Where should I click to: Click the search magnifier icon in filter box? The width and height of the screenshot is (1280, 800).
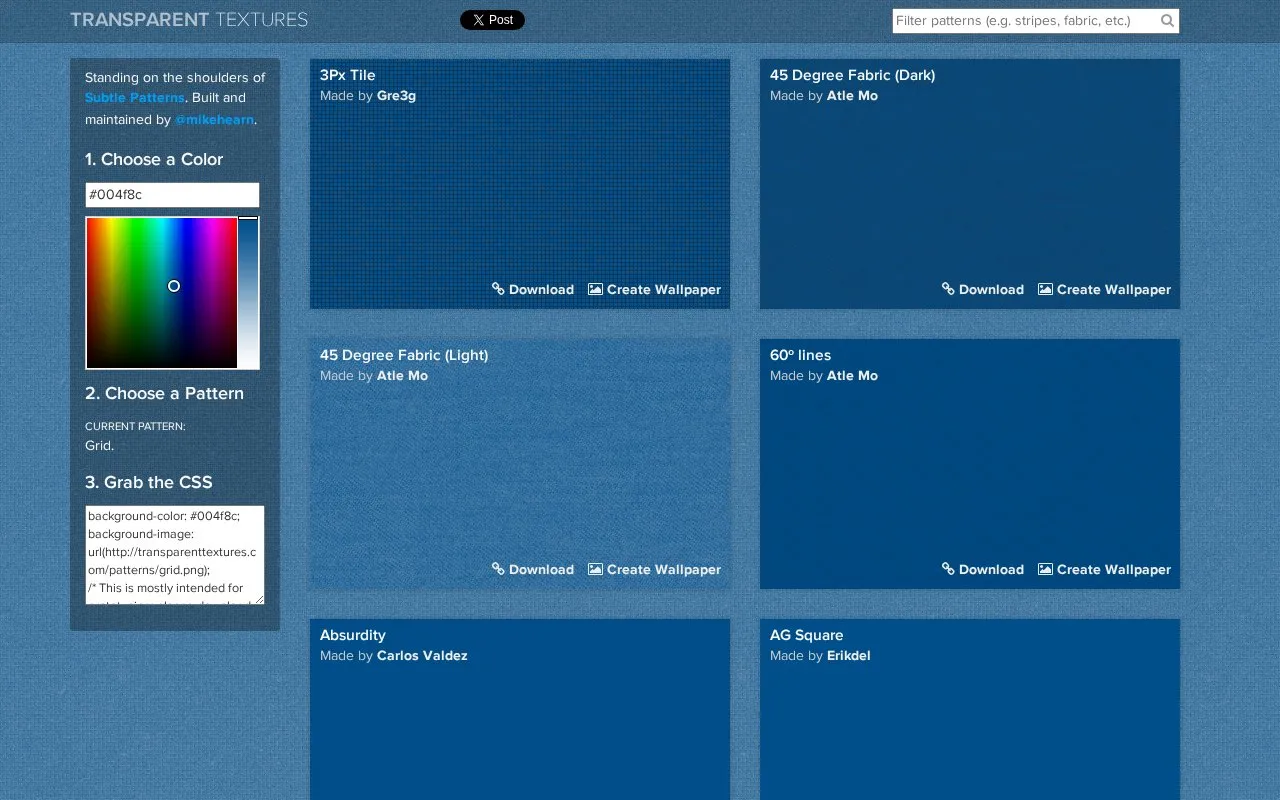pyautogui.click(x=1167, y=21)
